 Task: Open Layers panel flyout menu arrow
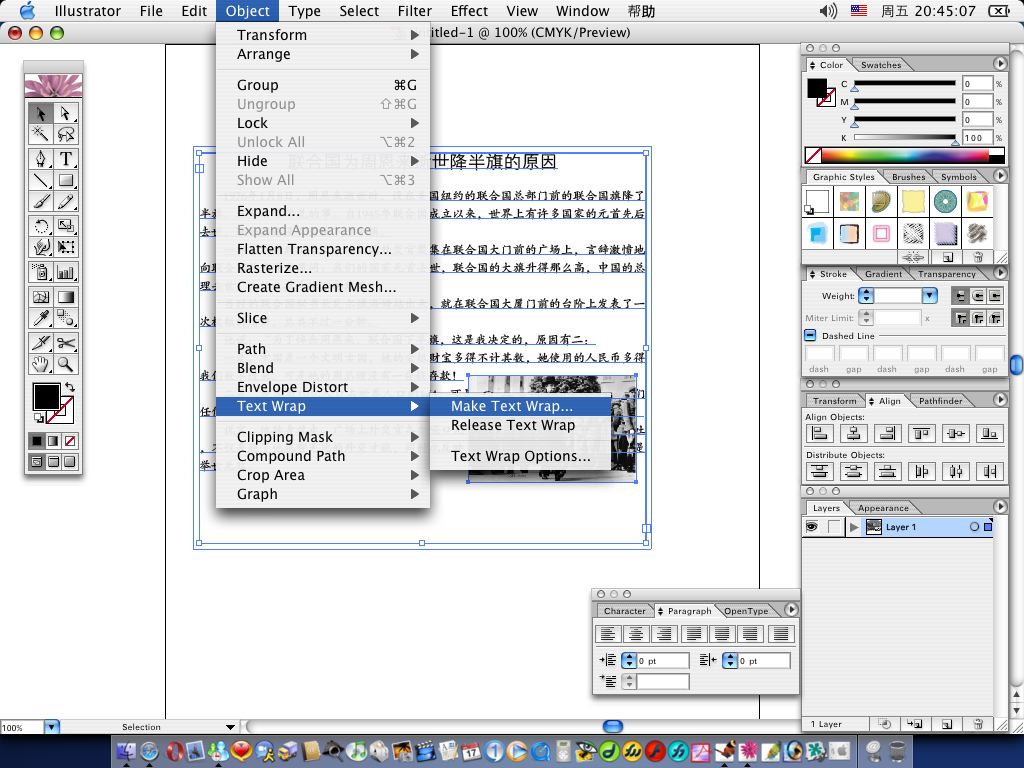pos(1000,506)
